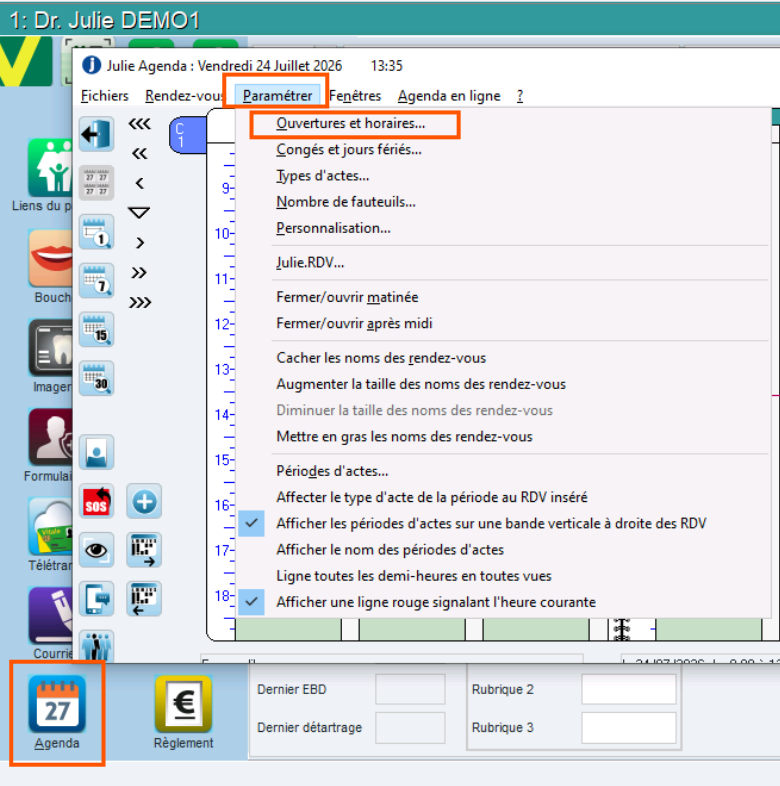Viewport: 780px width, 786px height.
Task: Switch to 1-day calendar view icon
Action: coord(96,232)
